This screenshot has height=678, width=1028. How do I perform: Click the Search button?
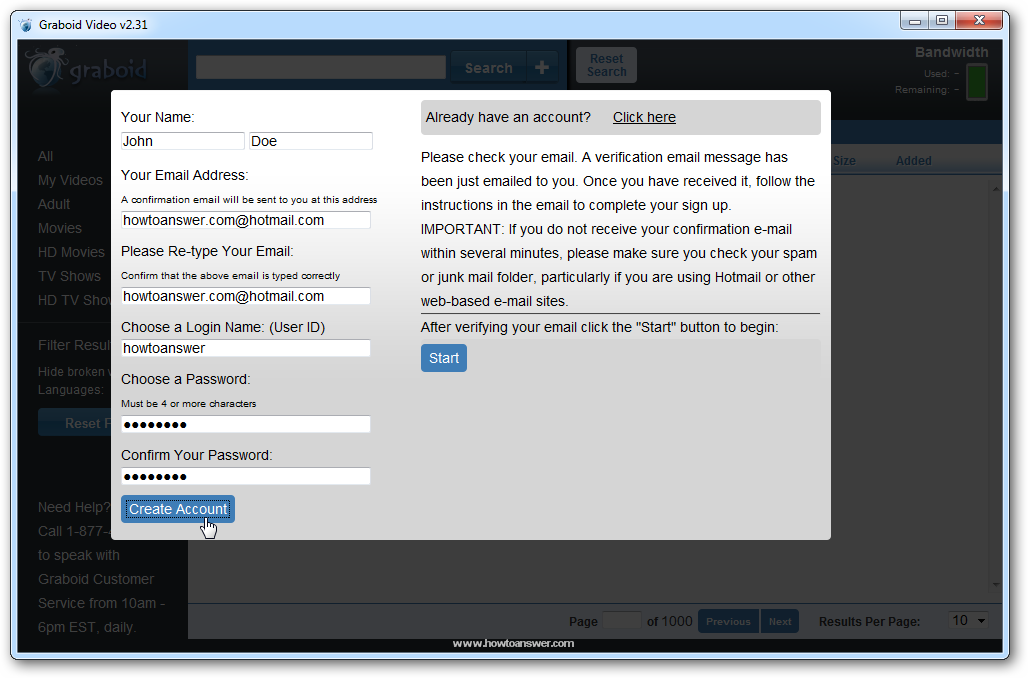488,68
